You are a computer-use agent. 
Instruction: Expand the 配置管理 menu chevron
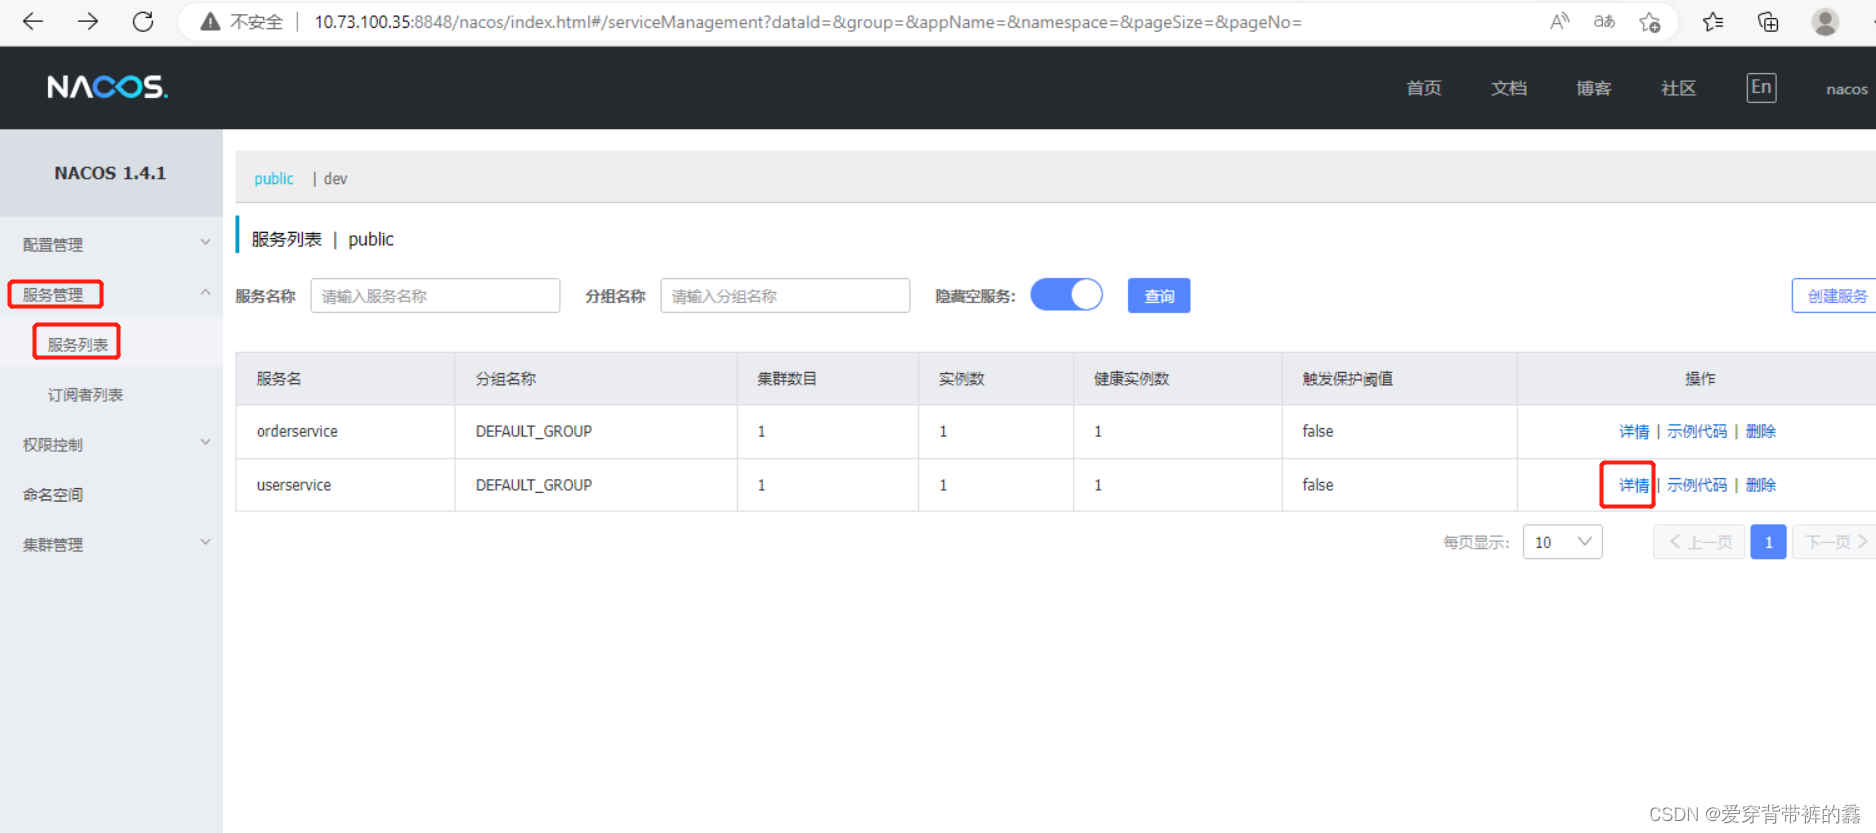[205, 242]
